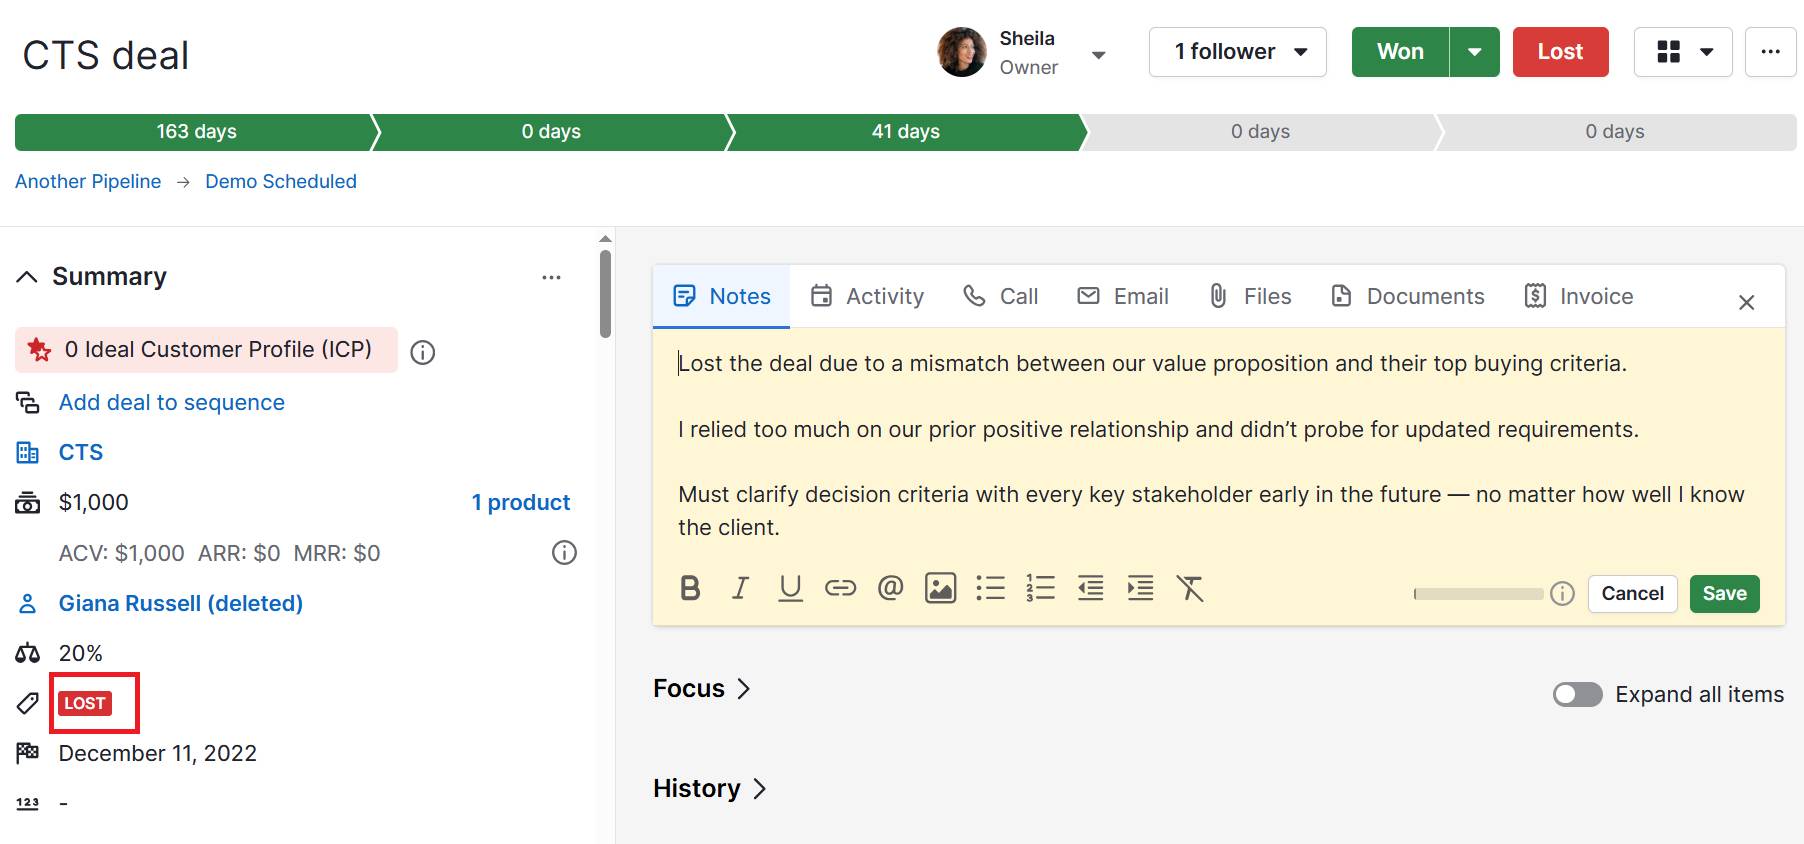Screen dimensions: 1804x844
Task: Click the expected close date flag icon
Action: (x=27, y=753)
